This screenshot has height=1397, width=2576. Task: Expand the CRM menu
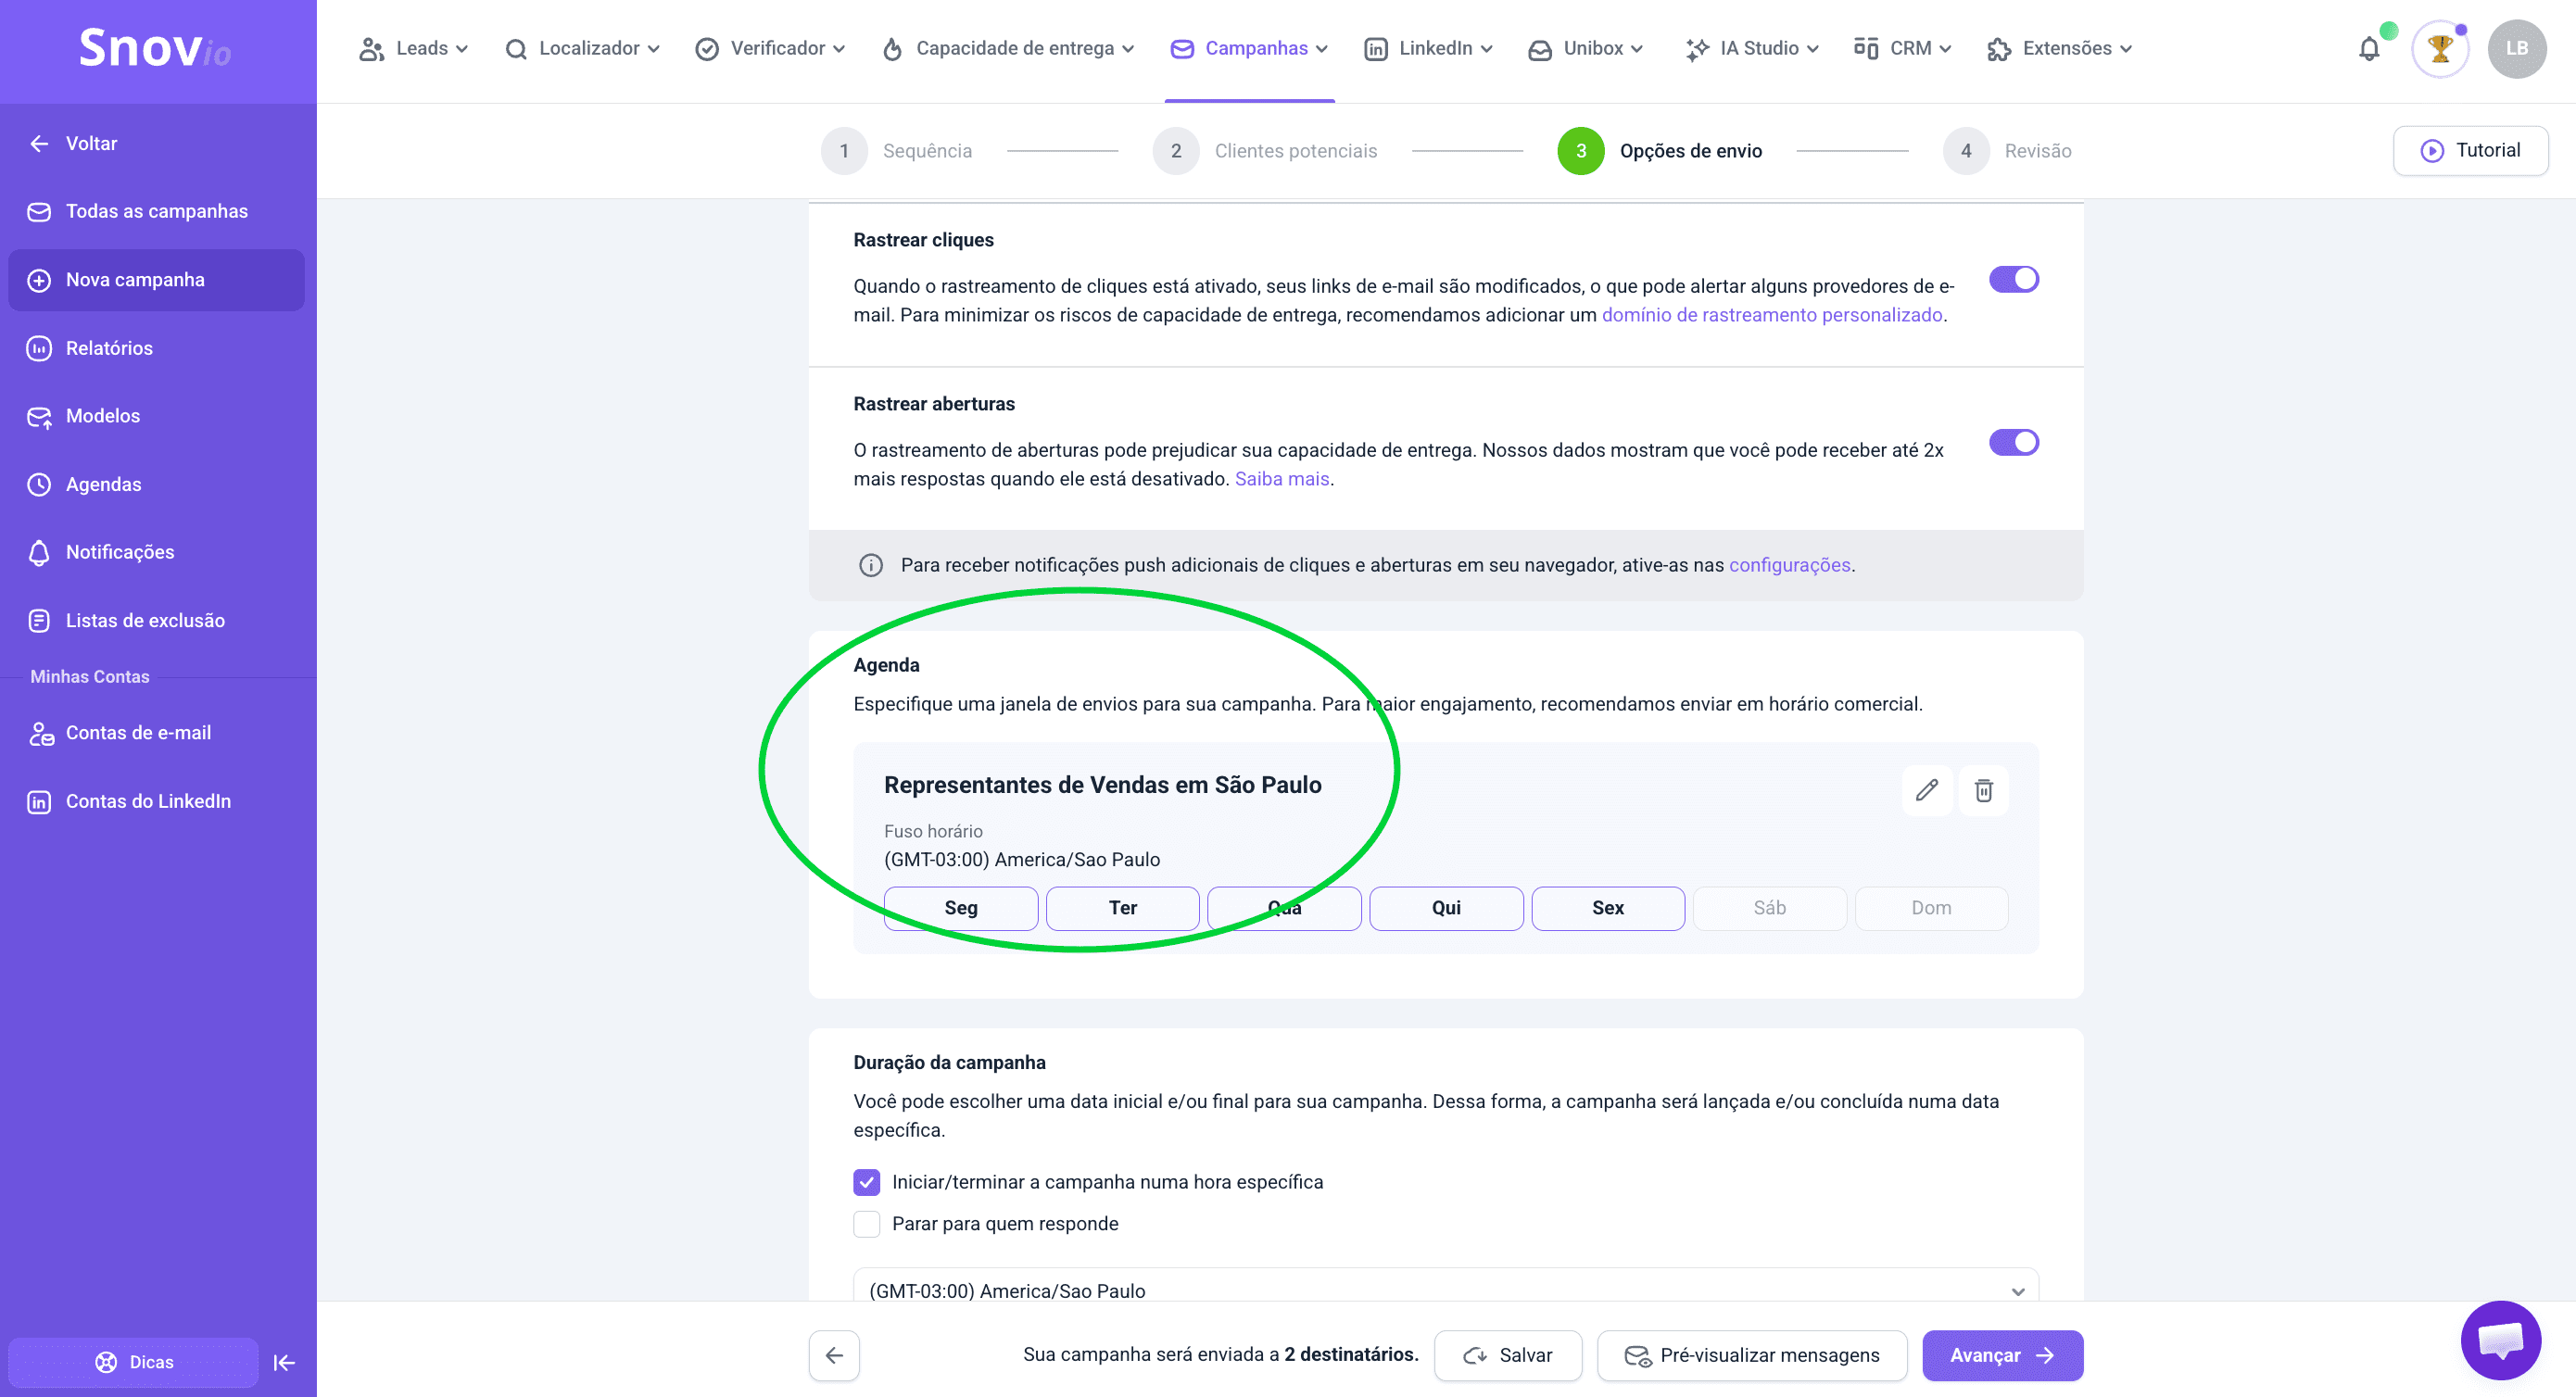[x=1901, y=48]
